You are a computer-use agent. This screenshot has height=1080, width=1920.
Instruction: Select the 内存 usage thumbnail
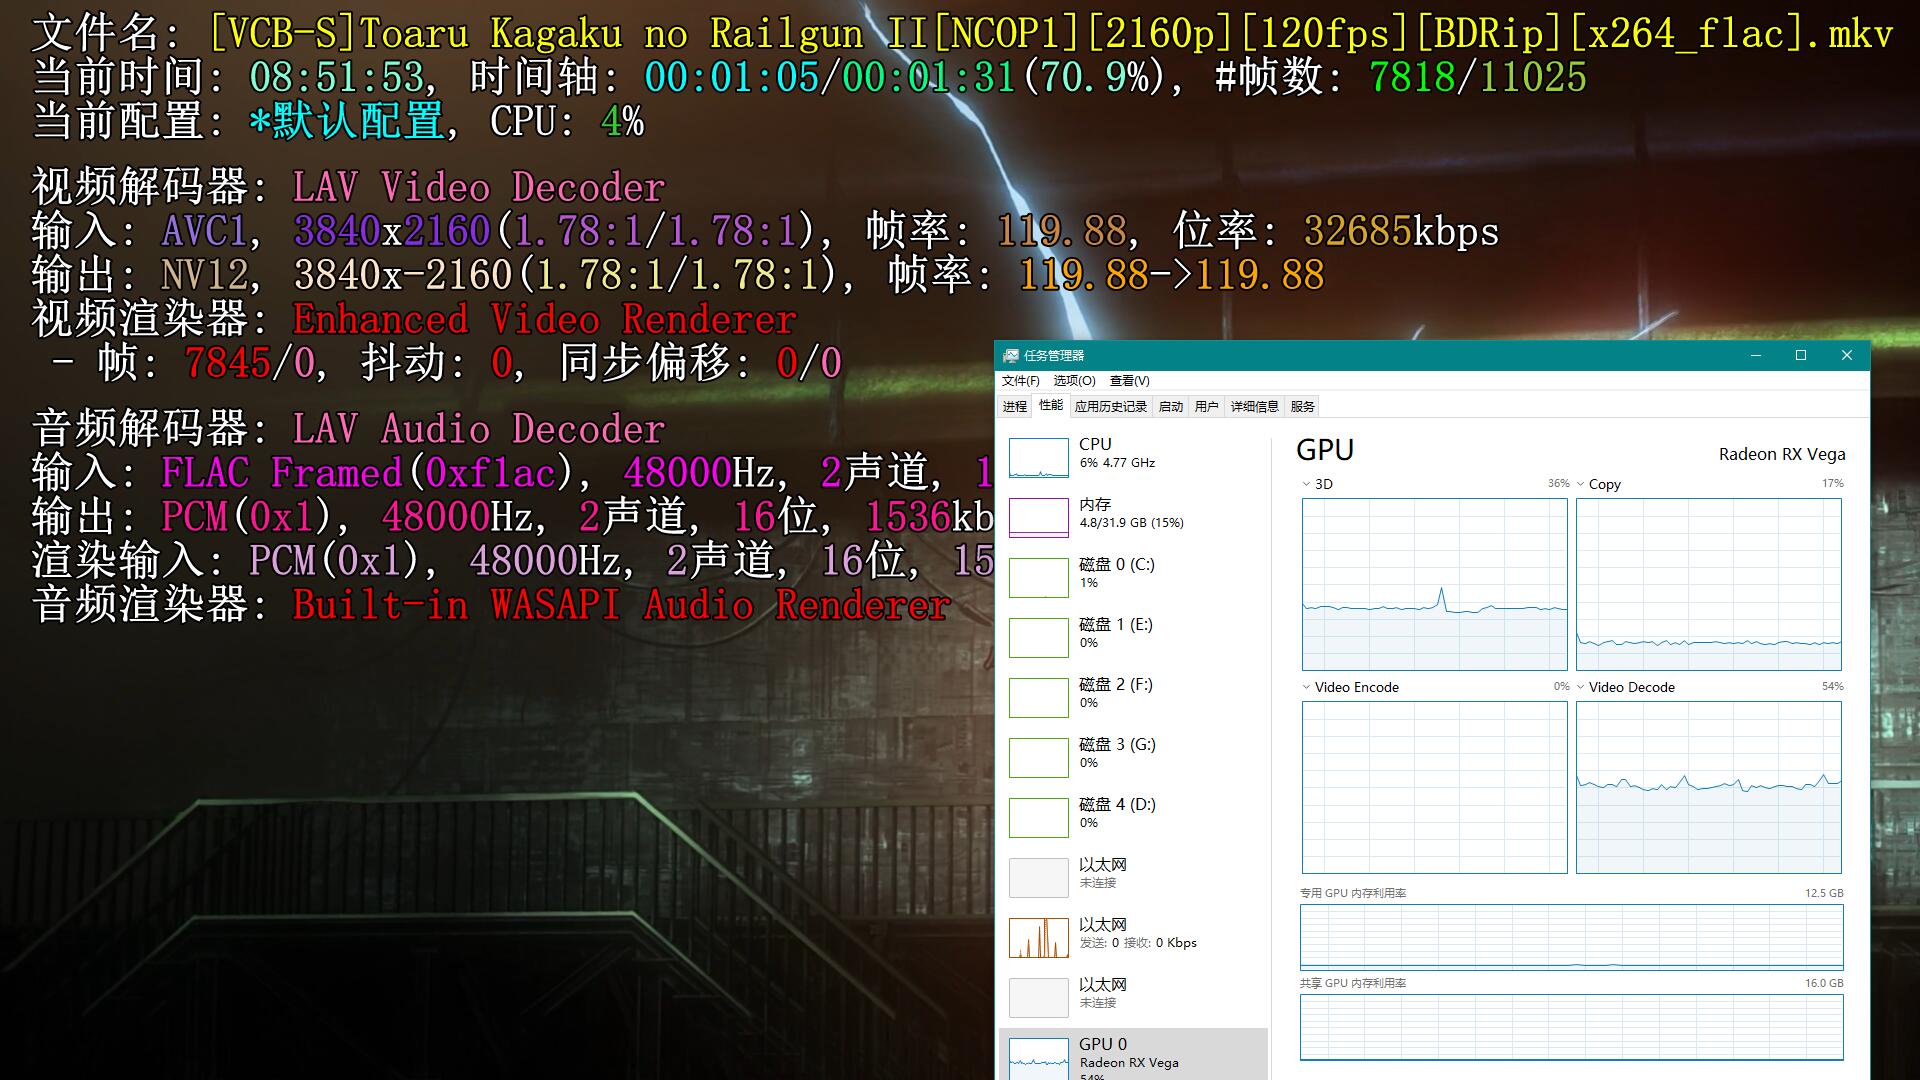click(1039, 517)
